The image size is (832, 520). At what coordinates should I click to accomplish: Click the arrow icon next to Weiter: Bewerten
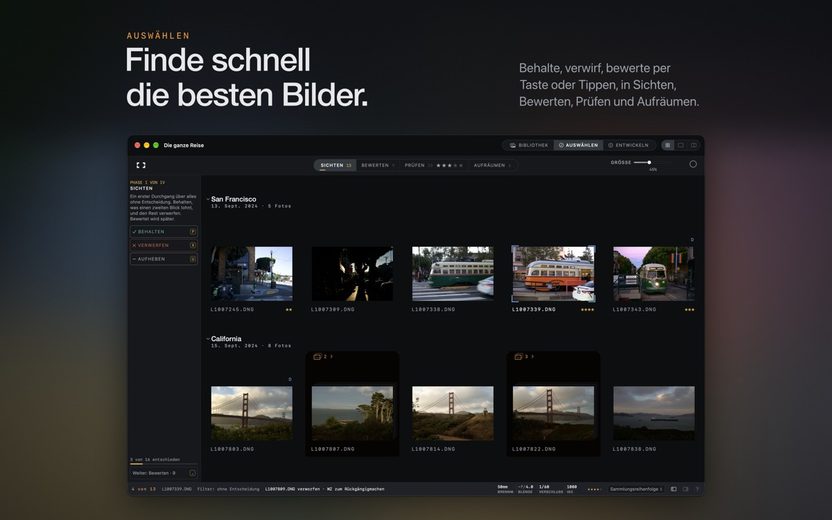coord(192,473)
